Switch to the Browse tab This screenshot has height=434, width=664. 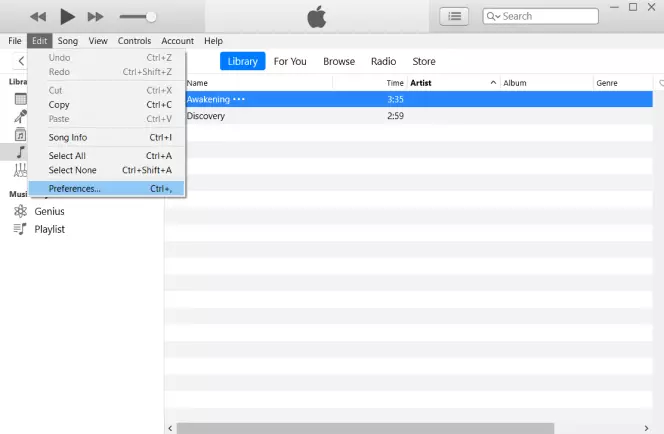[339, 61]
